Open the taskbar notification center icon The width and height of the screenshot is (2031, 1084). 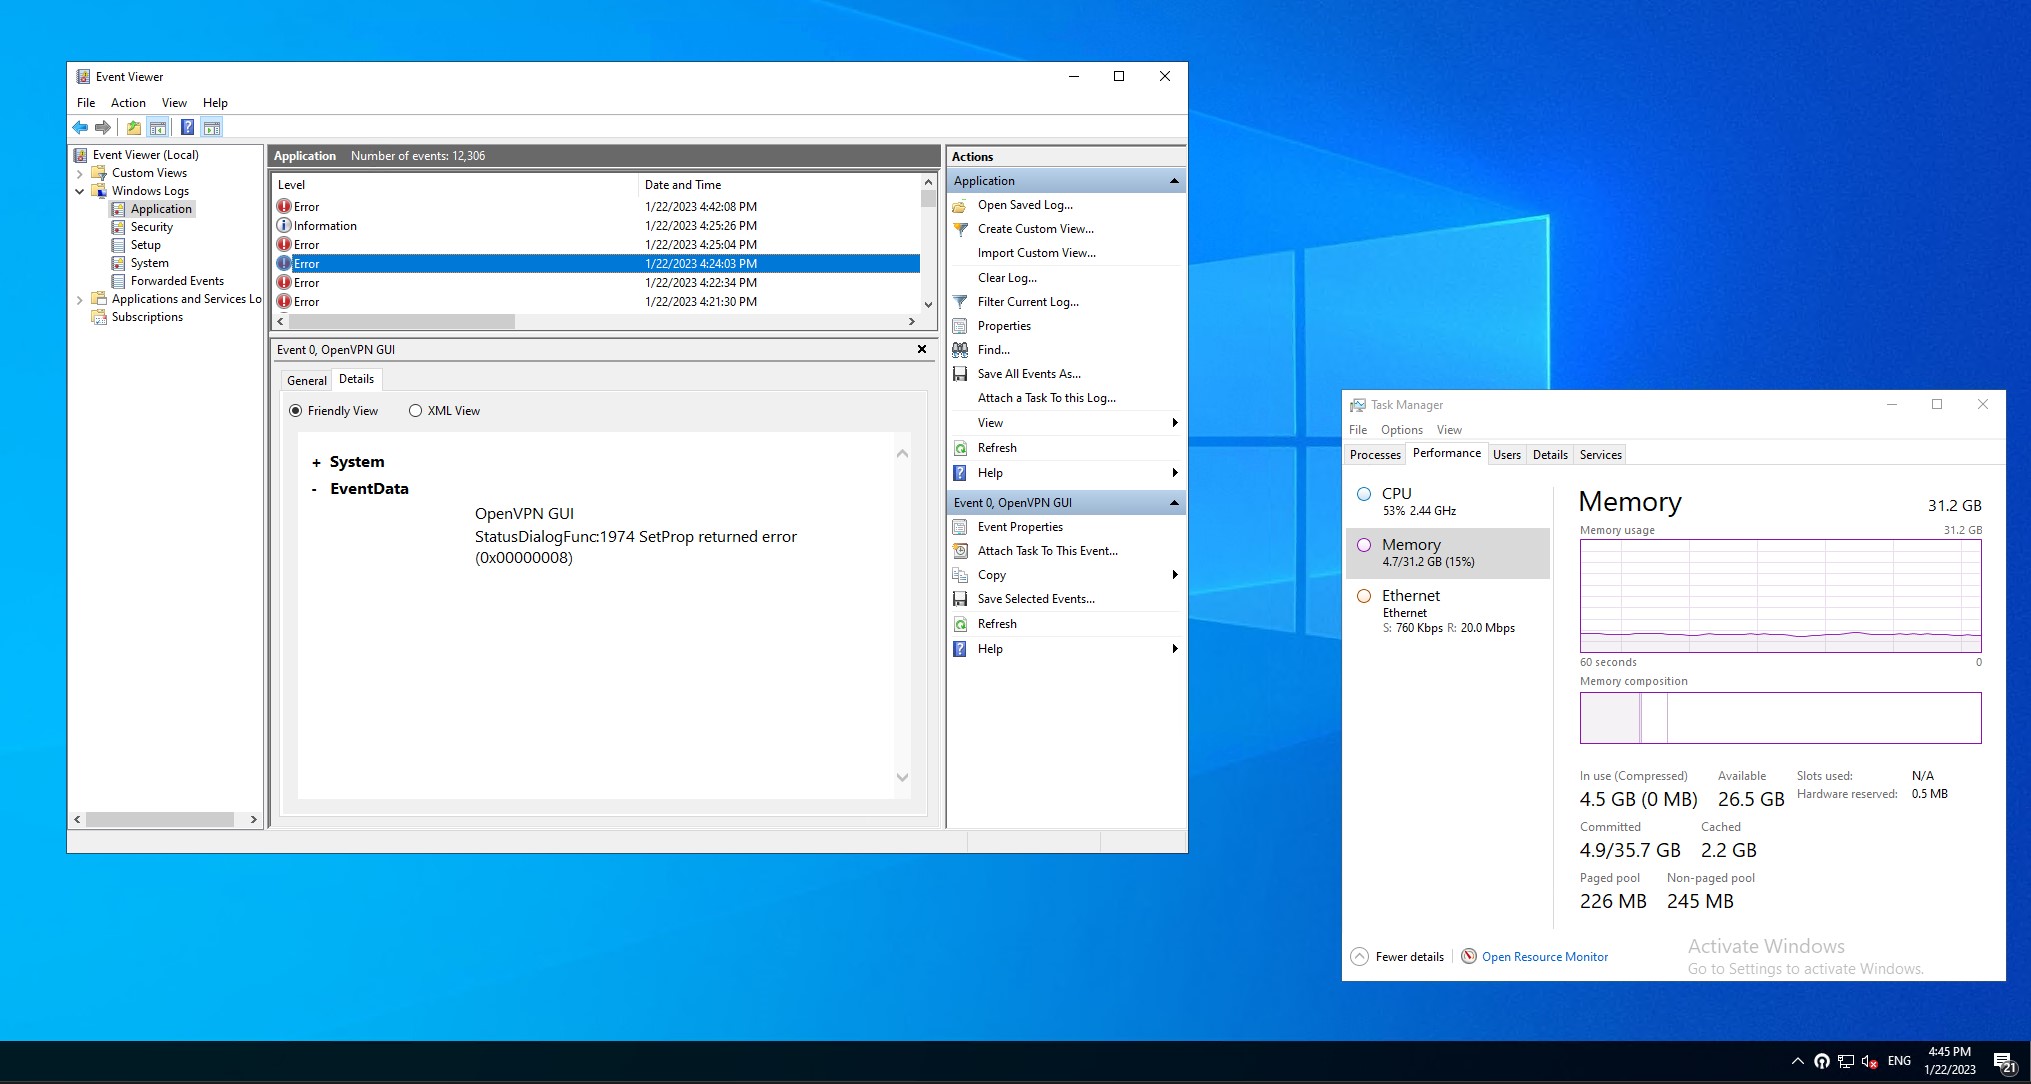[x=2003, y=1062]
